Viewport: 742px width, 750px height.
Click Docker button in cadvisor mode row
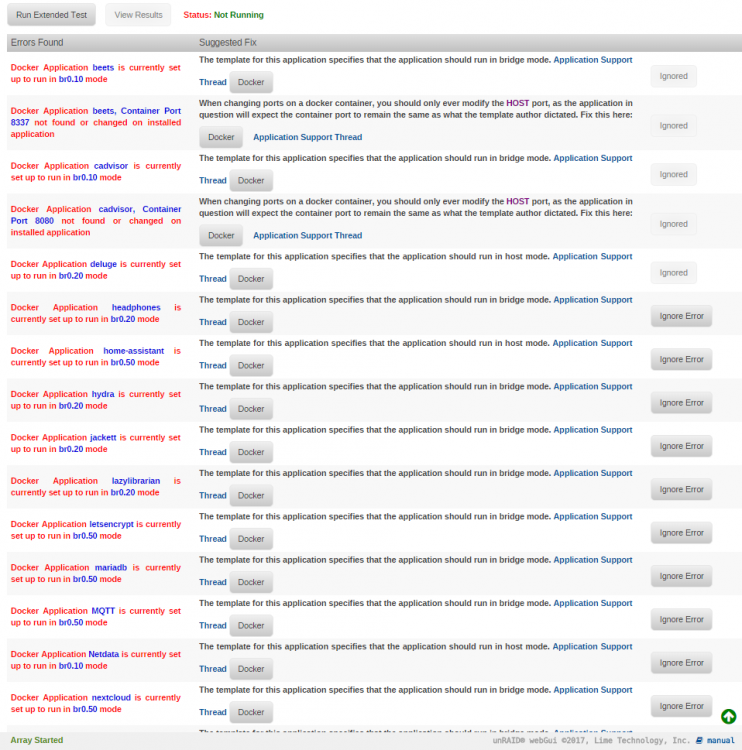click(x=251, y=181)
